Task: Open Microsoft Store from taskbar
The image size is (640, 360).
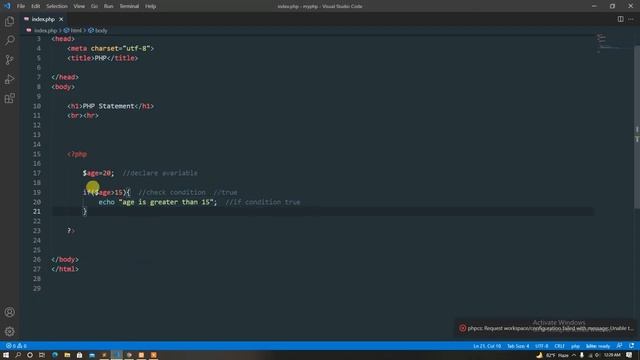Action: tap(80, 355)
